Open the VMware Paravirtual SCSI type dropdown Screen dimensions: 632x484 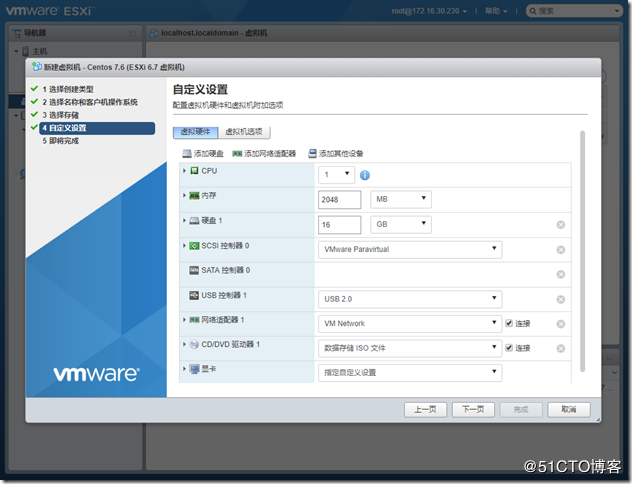(410, 249)
